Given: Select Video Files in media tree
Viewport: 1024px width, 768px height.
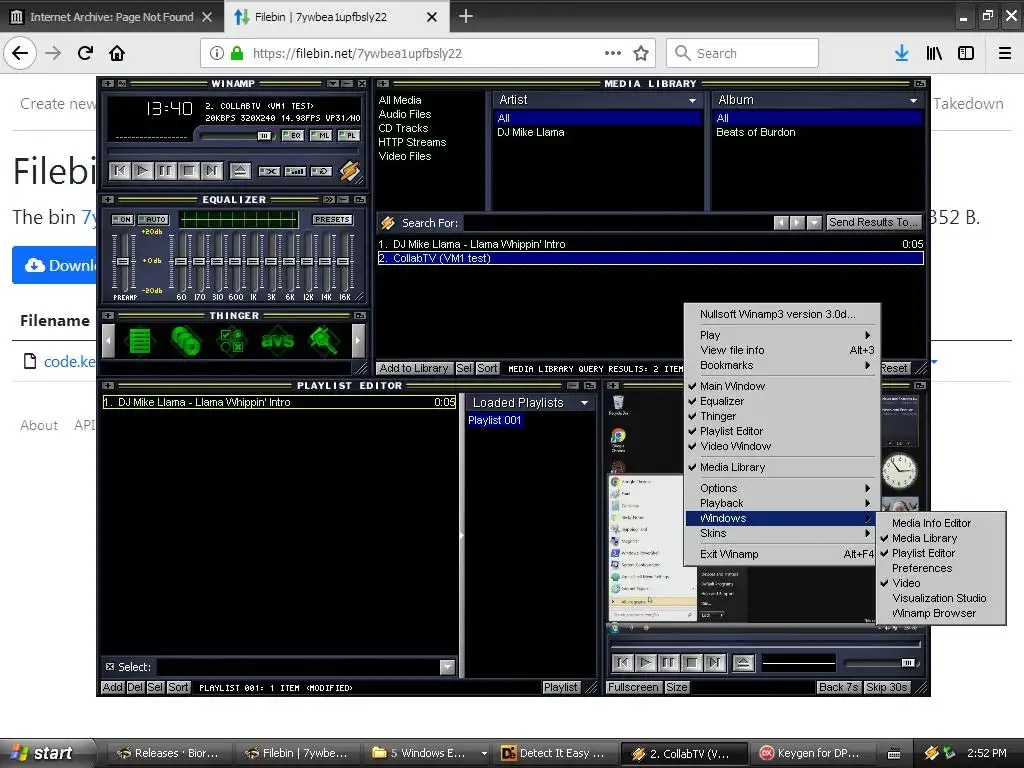Looking at the screenshot, I should click(405, 156).
